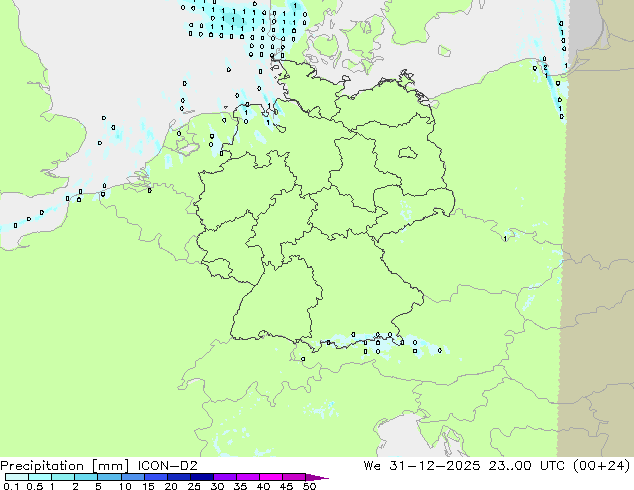Click the '30' legend value label

click(x=217, y=486)
